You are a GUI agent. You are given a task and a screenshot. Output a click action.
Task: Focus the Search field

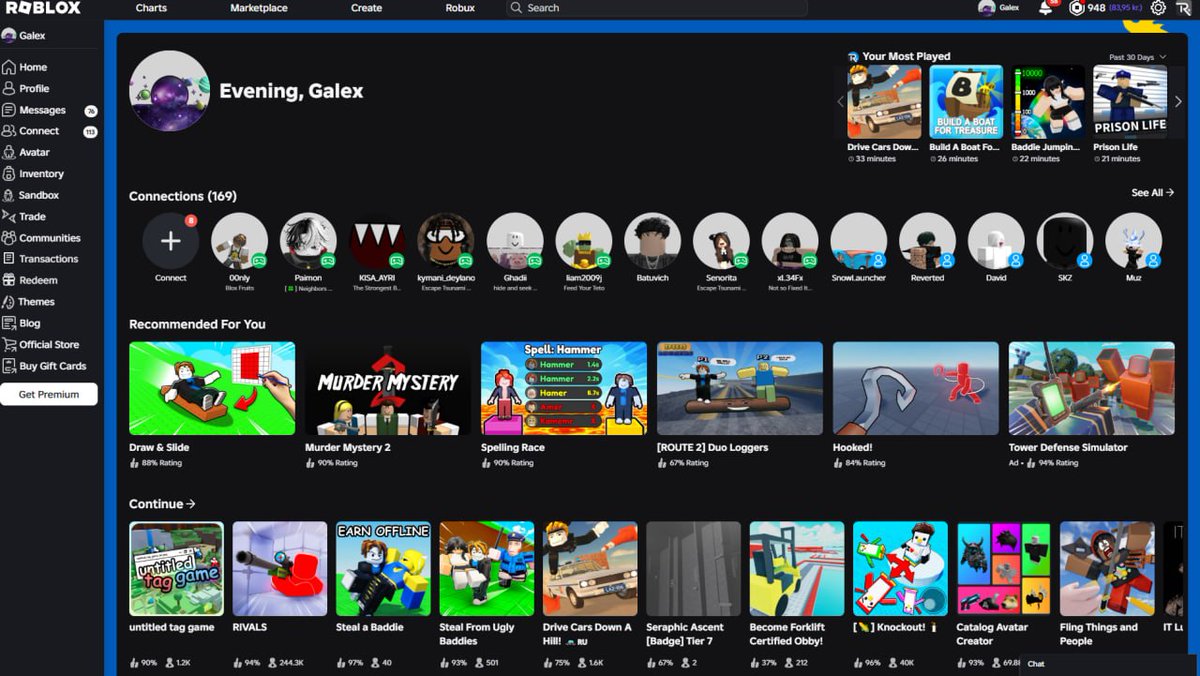click(x=657, y=8)
